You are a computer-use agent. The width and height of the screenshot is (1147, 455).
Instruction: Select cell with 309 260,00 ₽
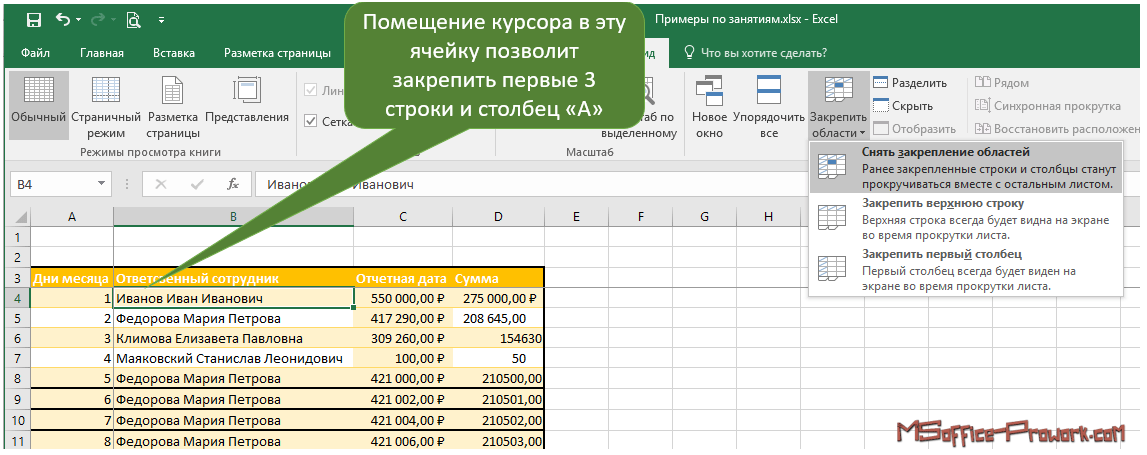click(402, 339)
